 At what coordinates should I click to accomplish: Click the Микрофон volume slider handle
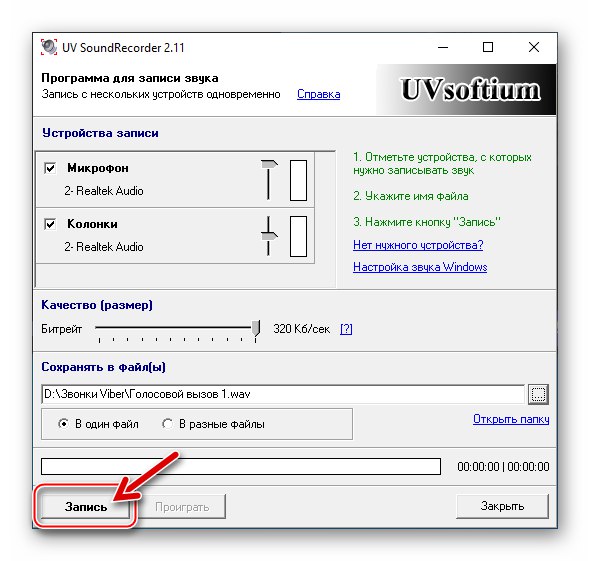coord(269,164)
